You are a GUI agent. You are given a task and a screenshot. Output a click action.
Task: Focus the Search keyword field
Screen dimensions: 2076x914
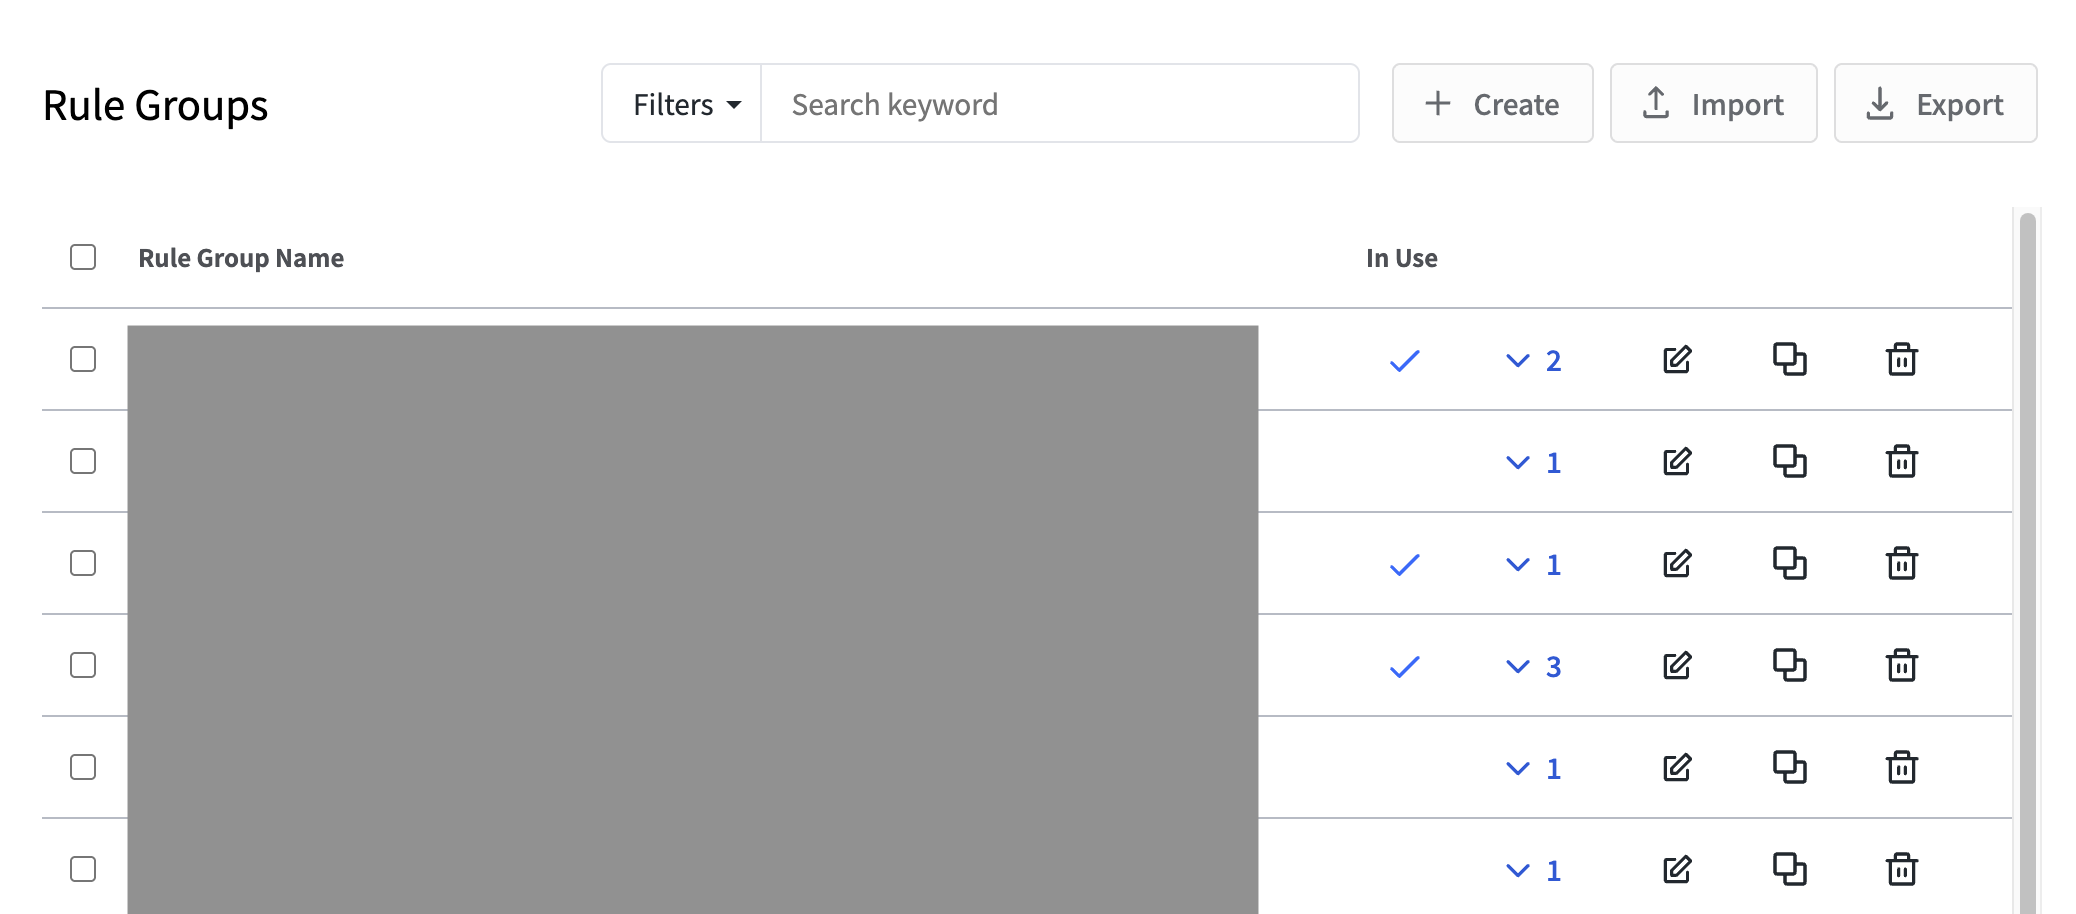[1060, 104]
